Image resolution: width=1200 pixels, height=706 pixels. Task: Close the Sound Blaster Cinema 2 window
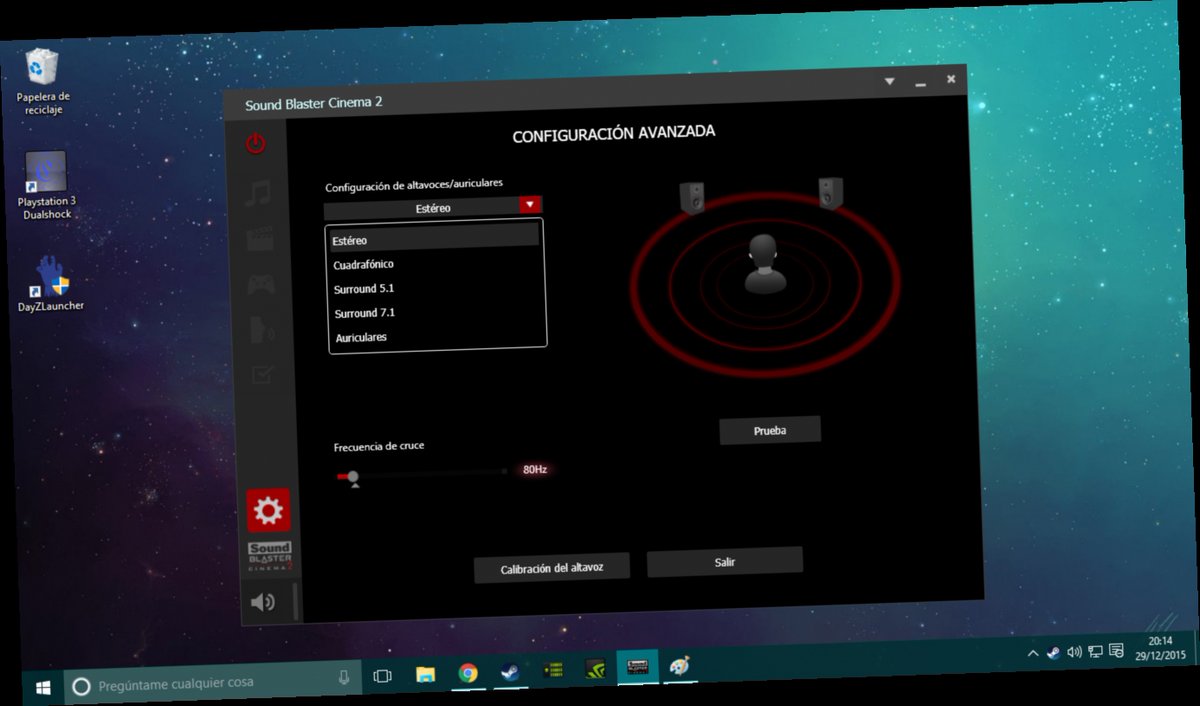tap(951, 78)
